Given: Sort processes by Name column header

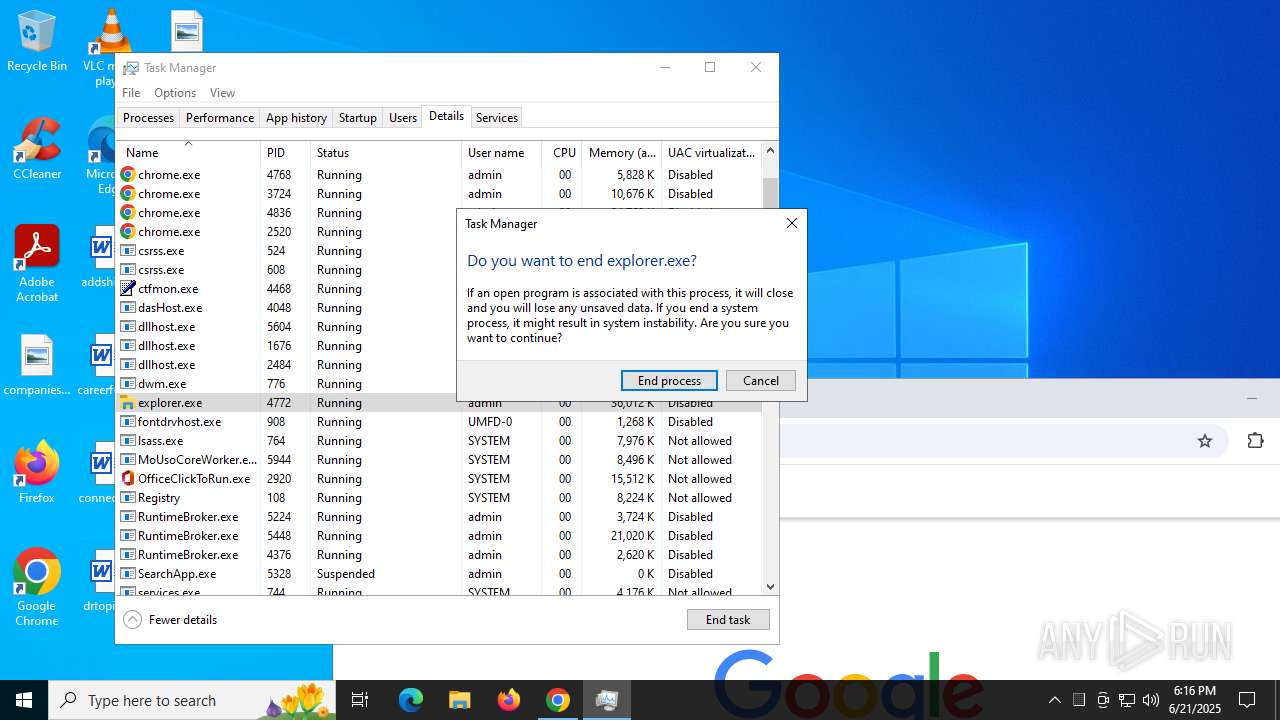Looking at the screenshot, I should [188, 153].
